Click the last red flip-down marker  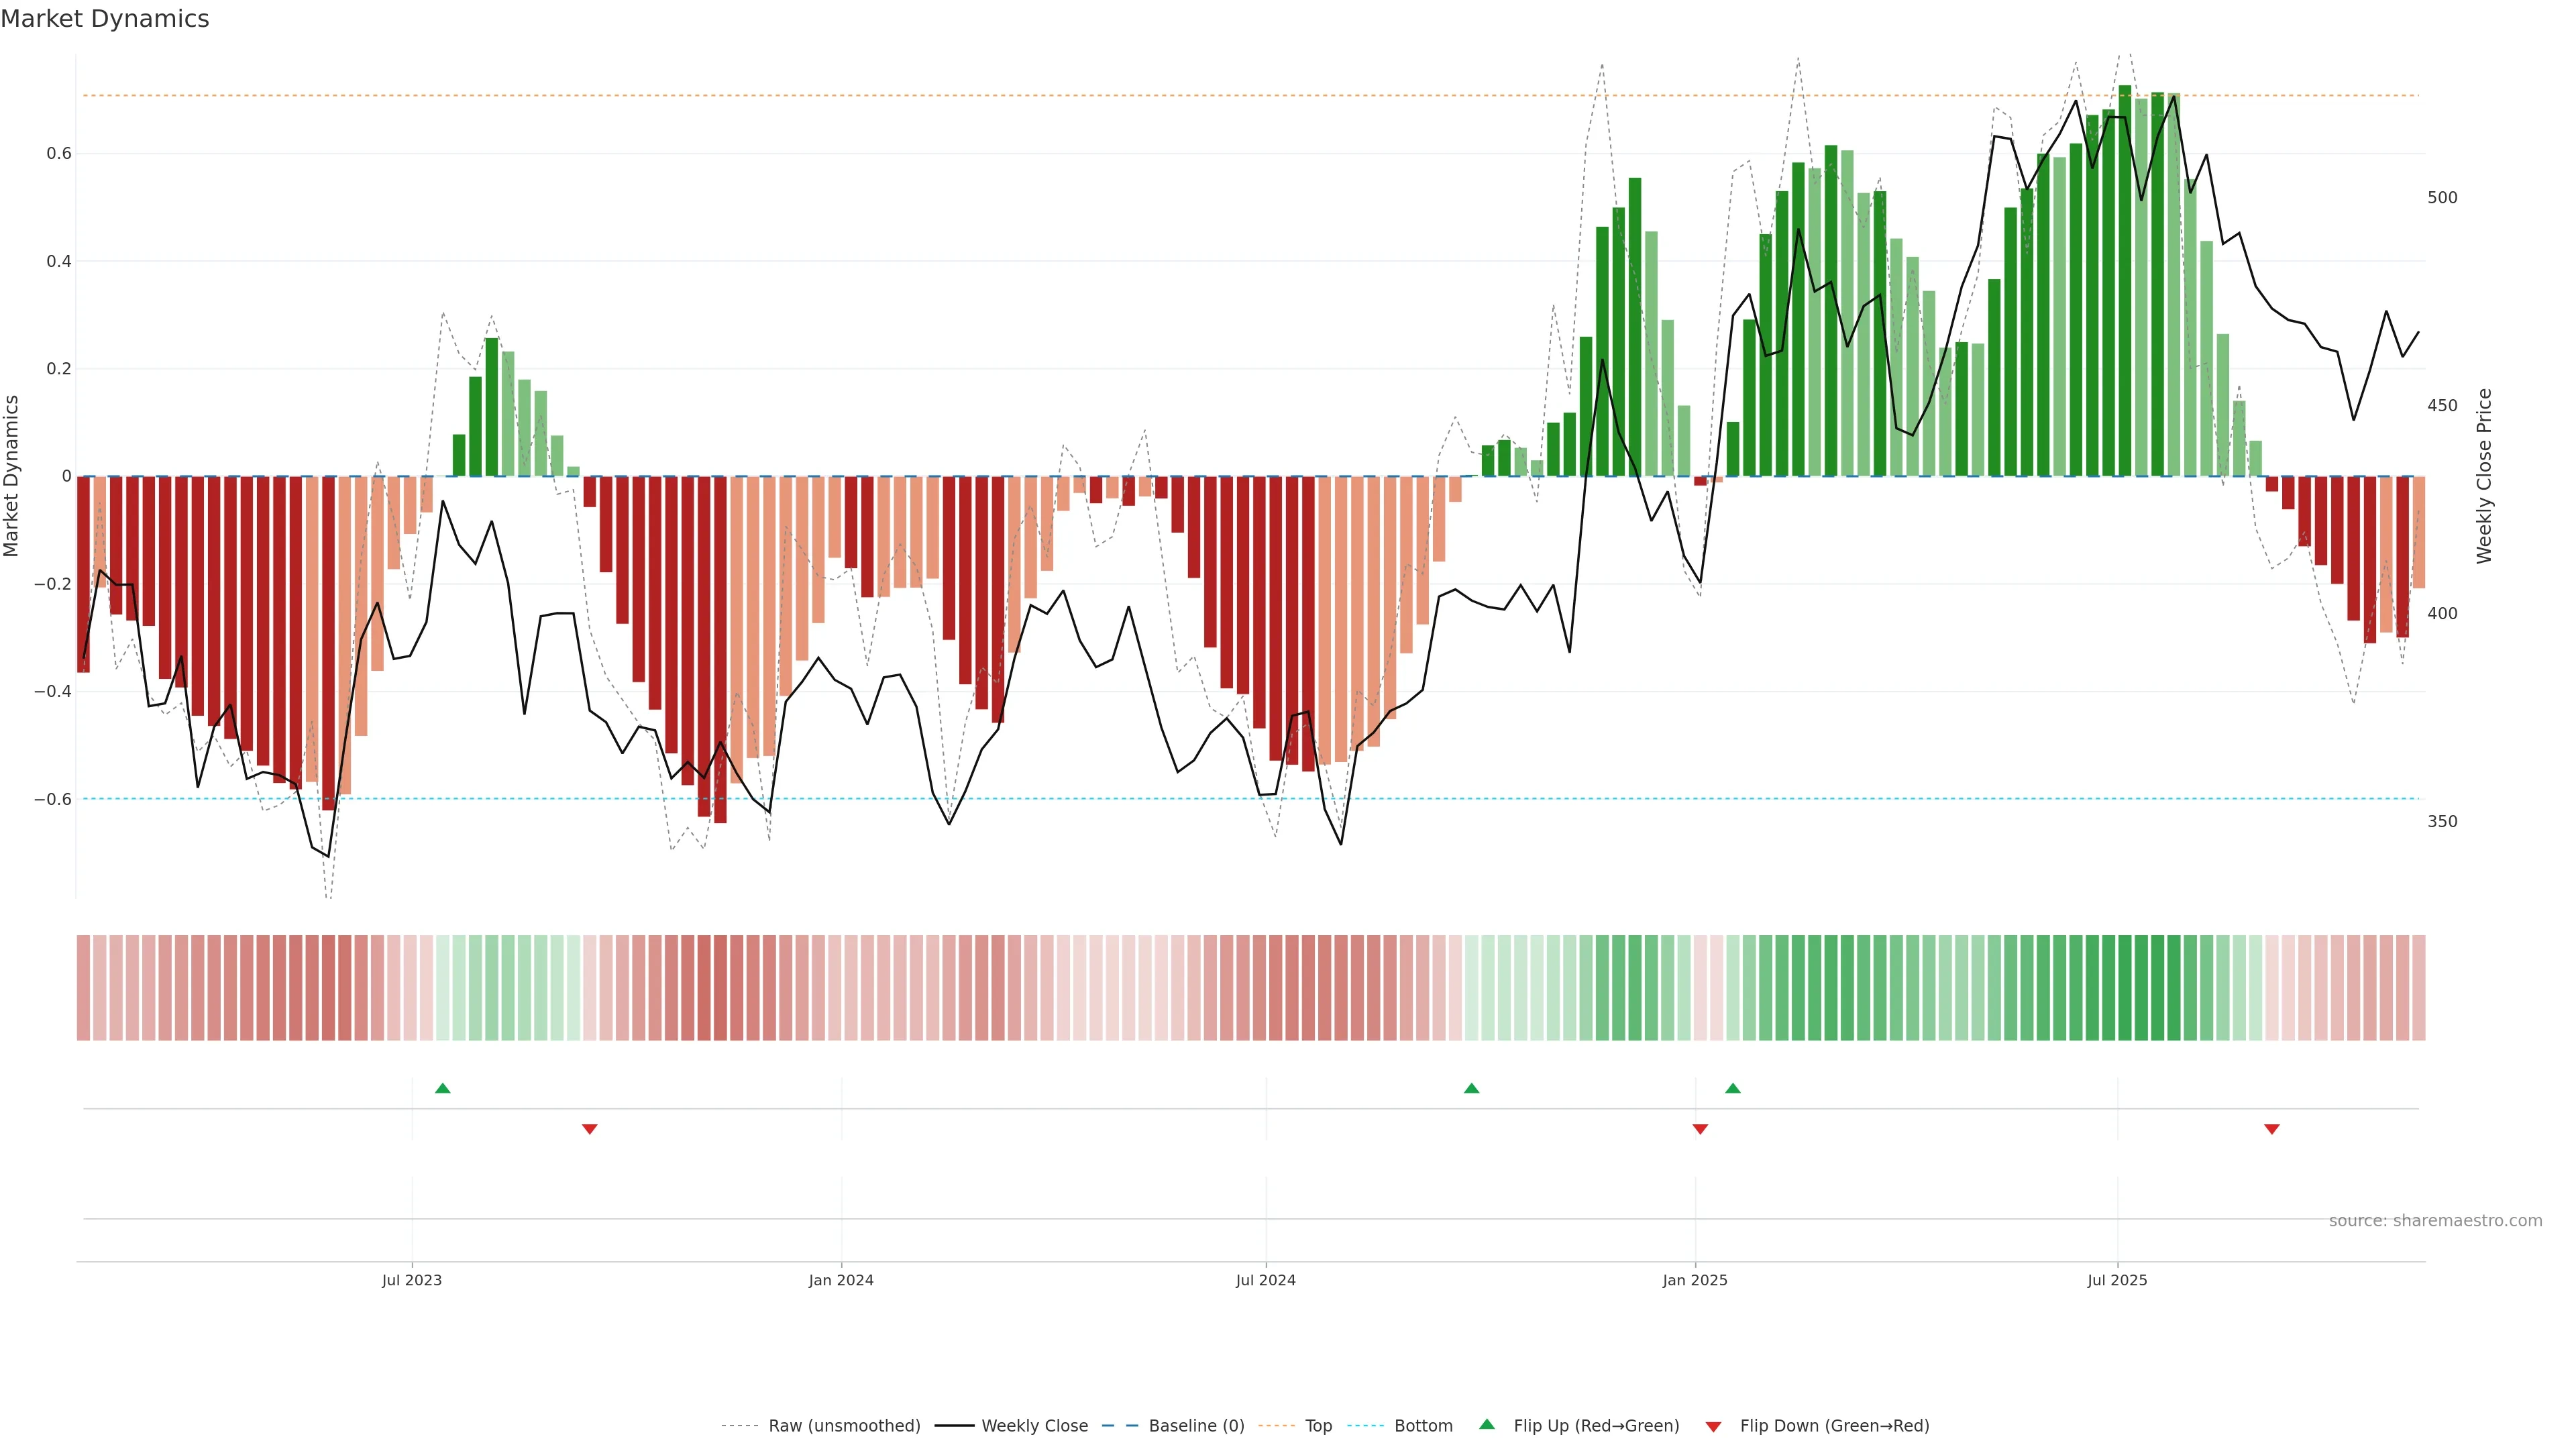[x=2272, y=1129]
